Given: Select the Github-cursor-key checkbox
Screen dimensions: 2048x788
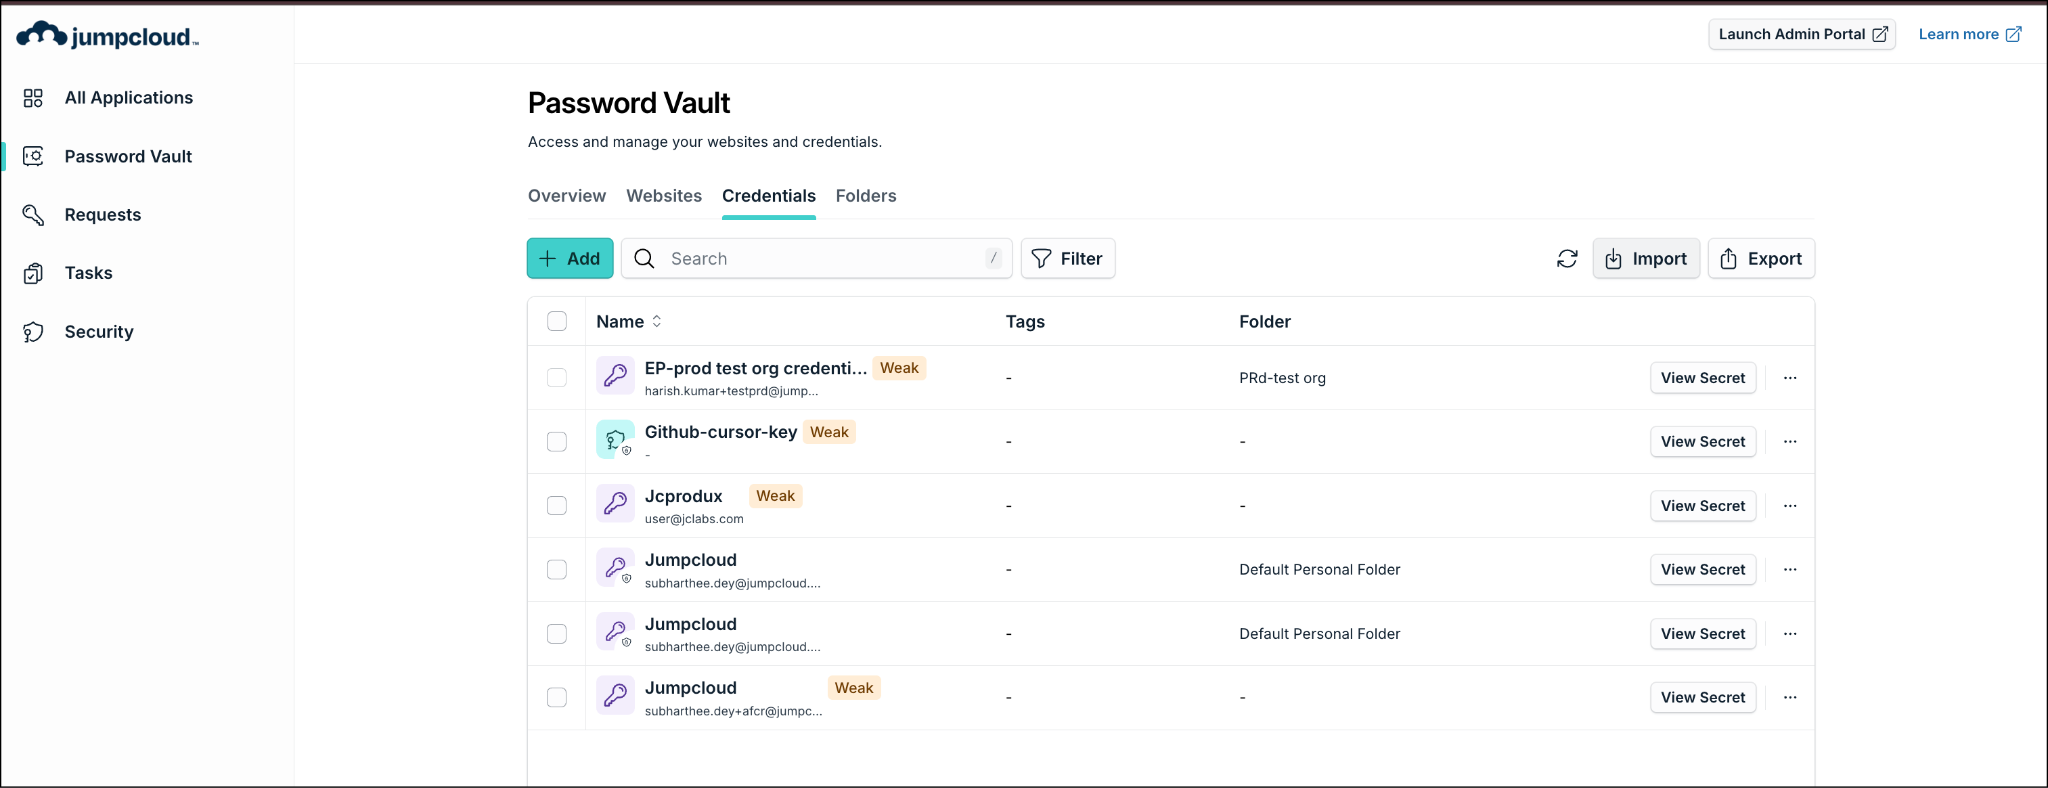Looking at the screenshot, I should 557,442.
